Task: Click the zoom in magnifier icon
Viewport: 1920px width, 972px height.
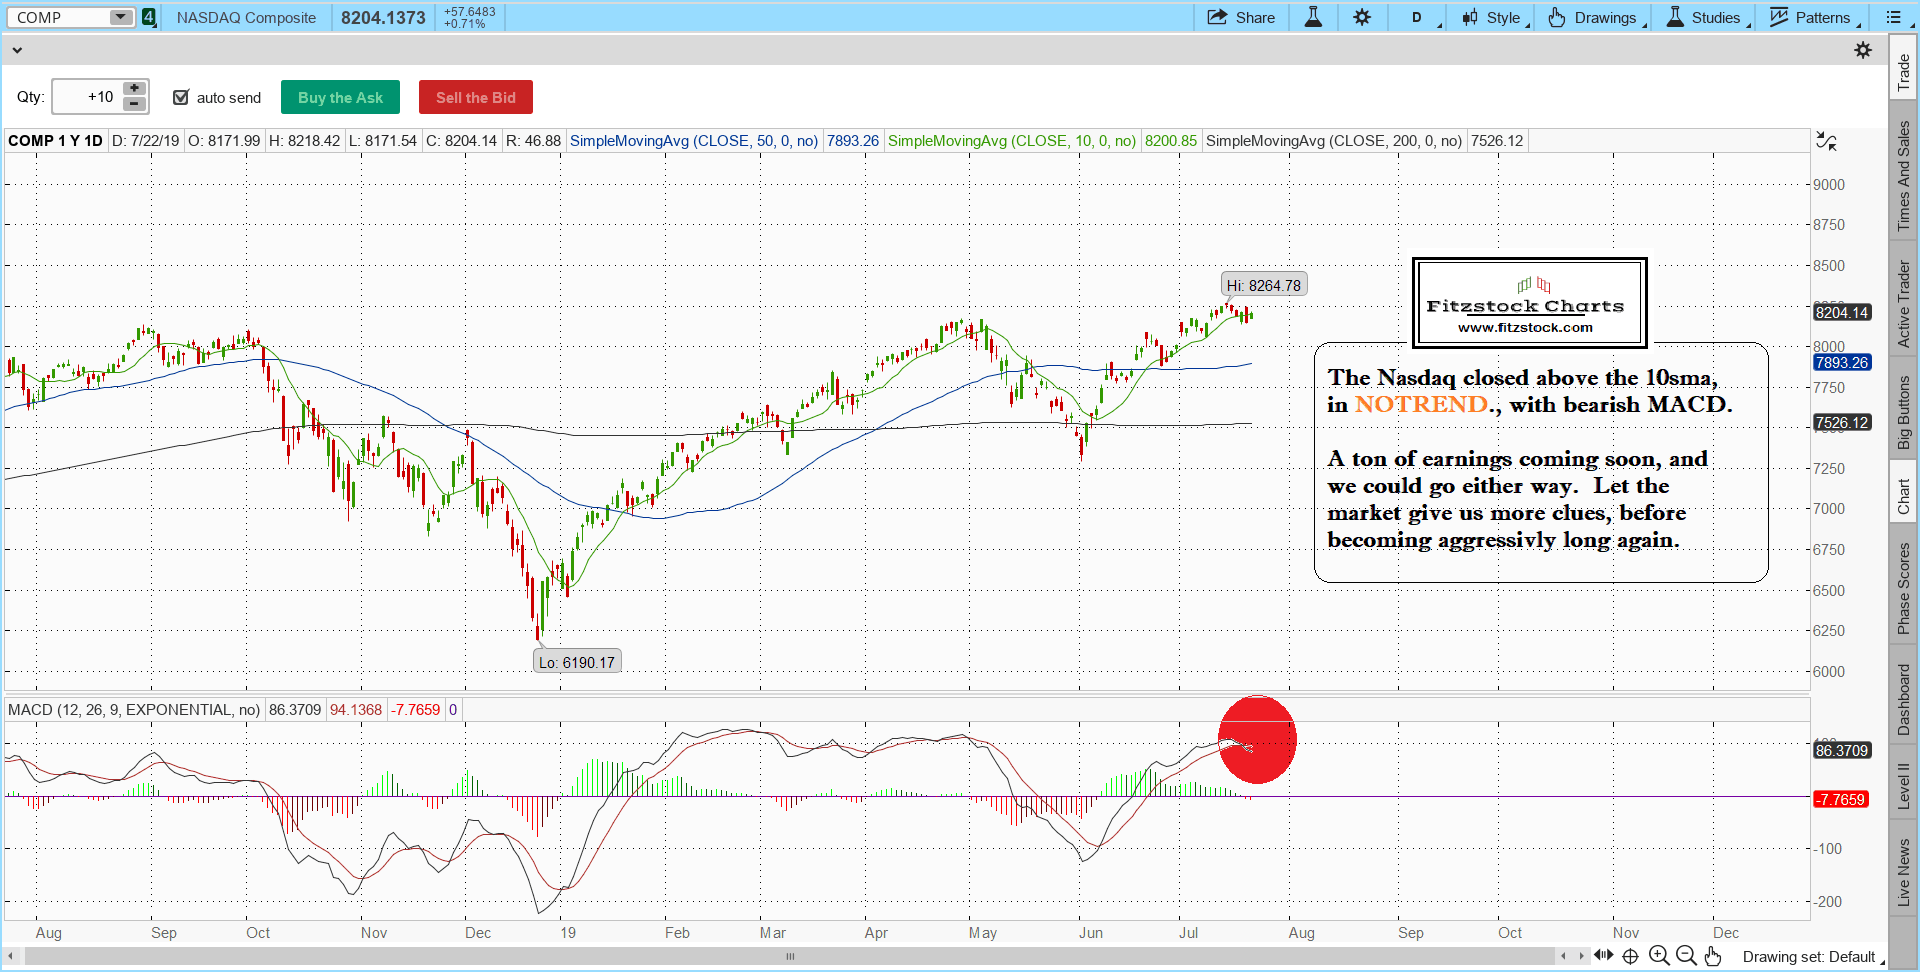Action: 1659,956
